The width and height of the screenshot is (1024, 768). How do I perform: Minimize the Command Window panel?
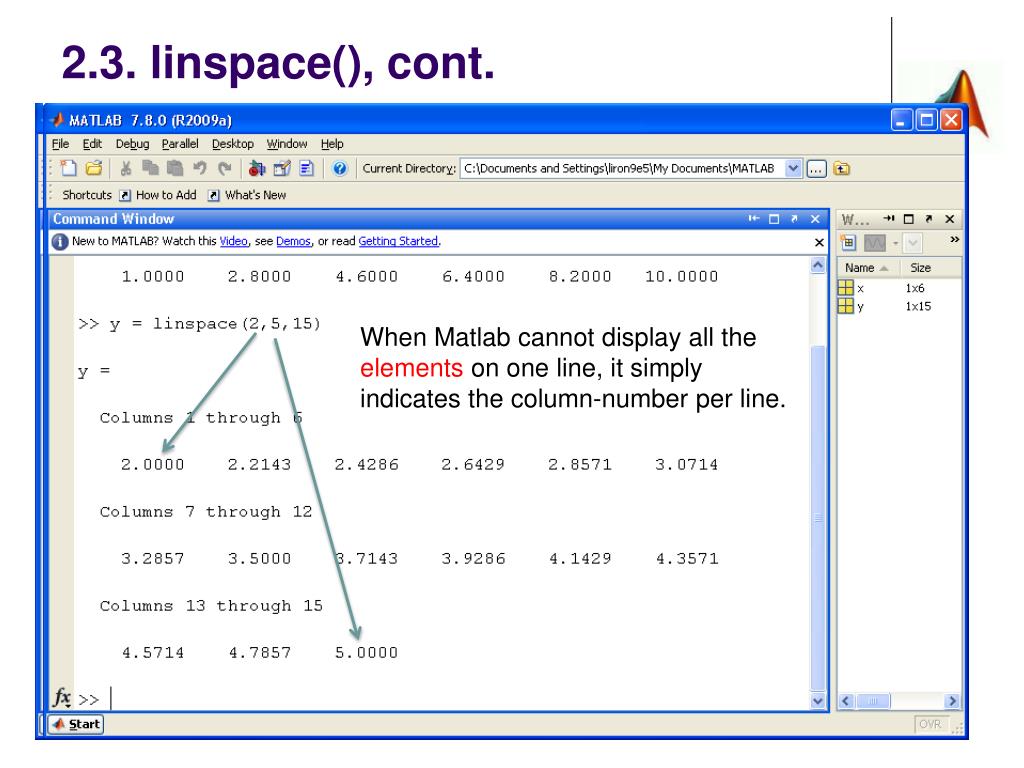click(x=754, y=219)
